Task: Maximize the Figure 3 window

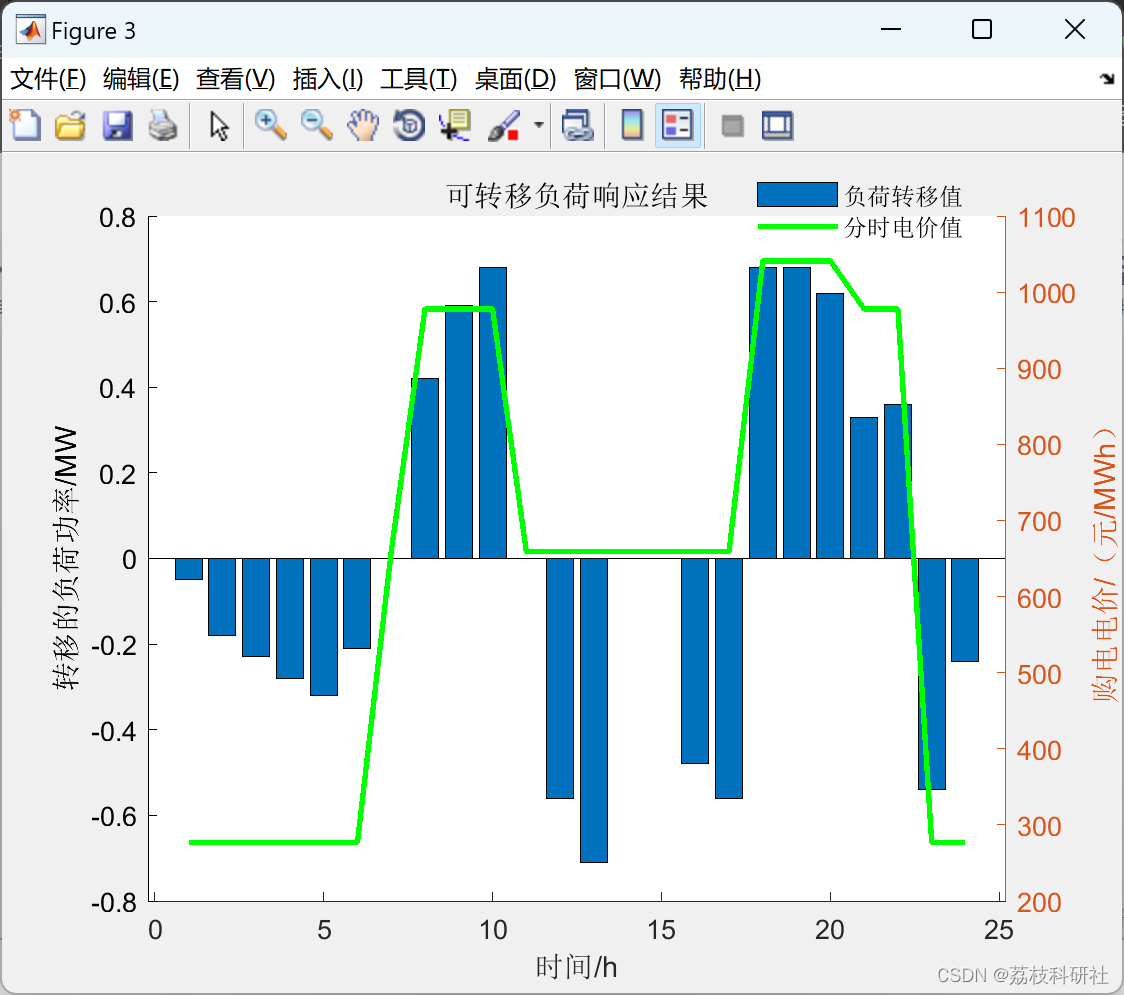Action: [981, 29]
